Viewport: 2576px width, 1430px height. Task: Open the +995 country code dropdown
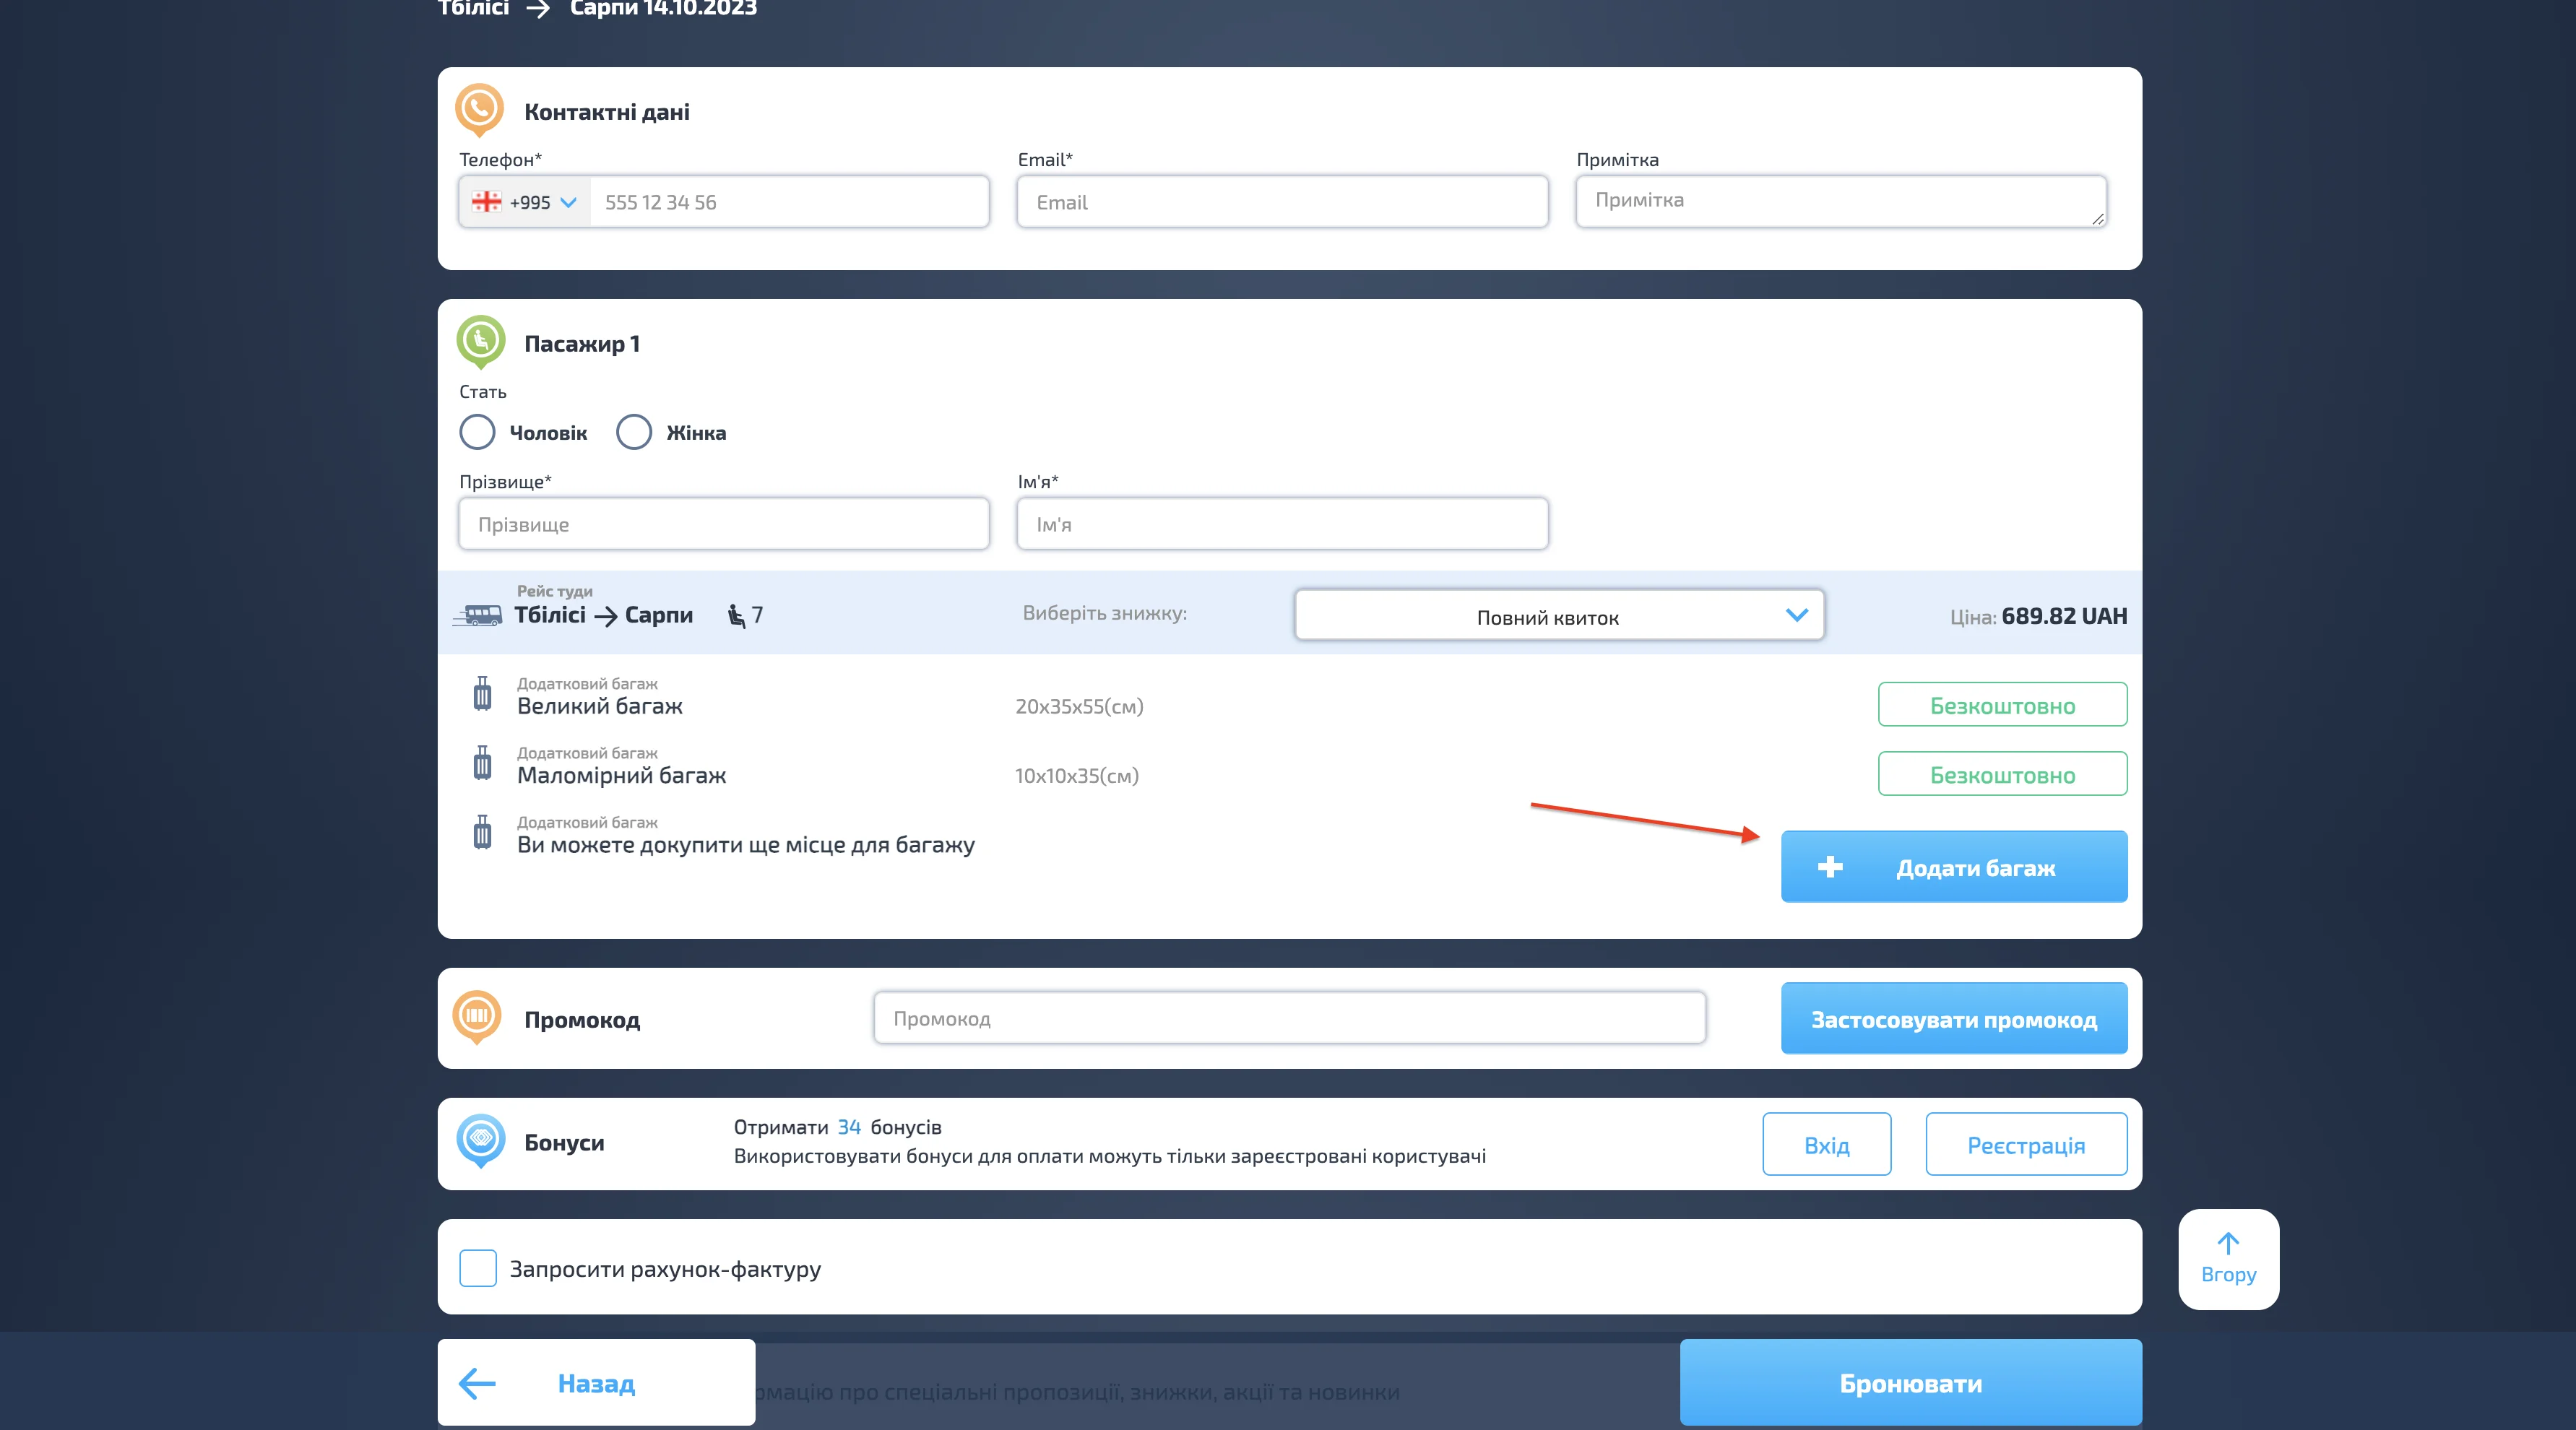pos(525,202)
